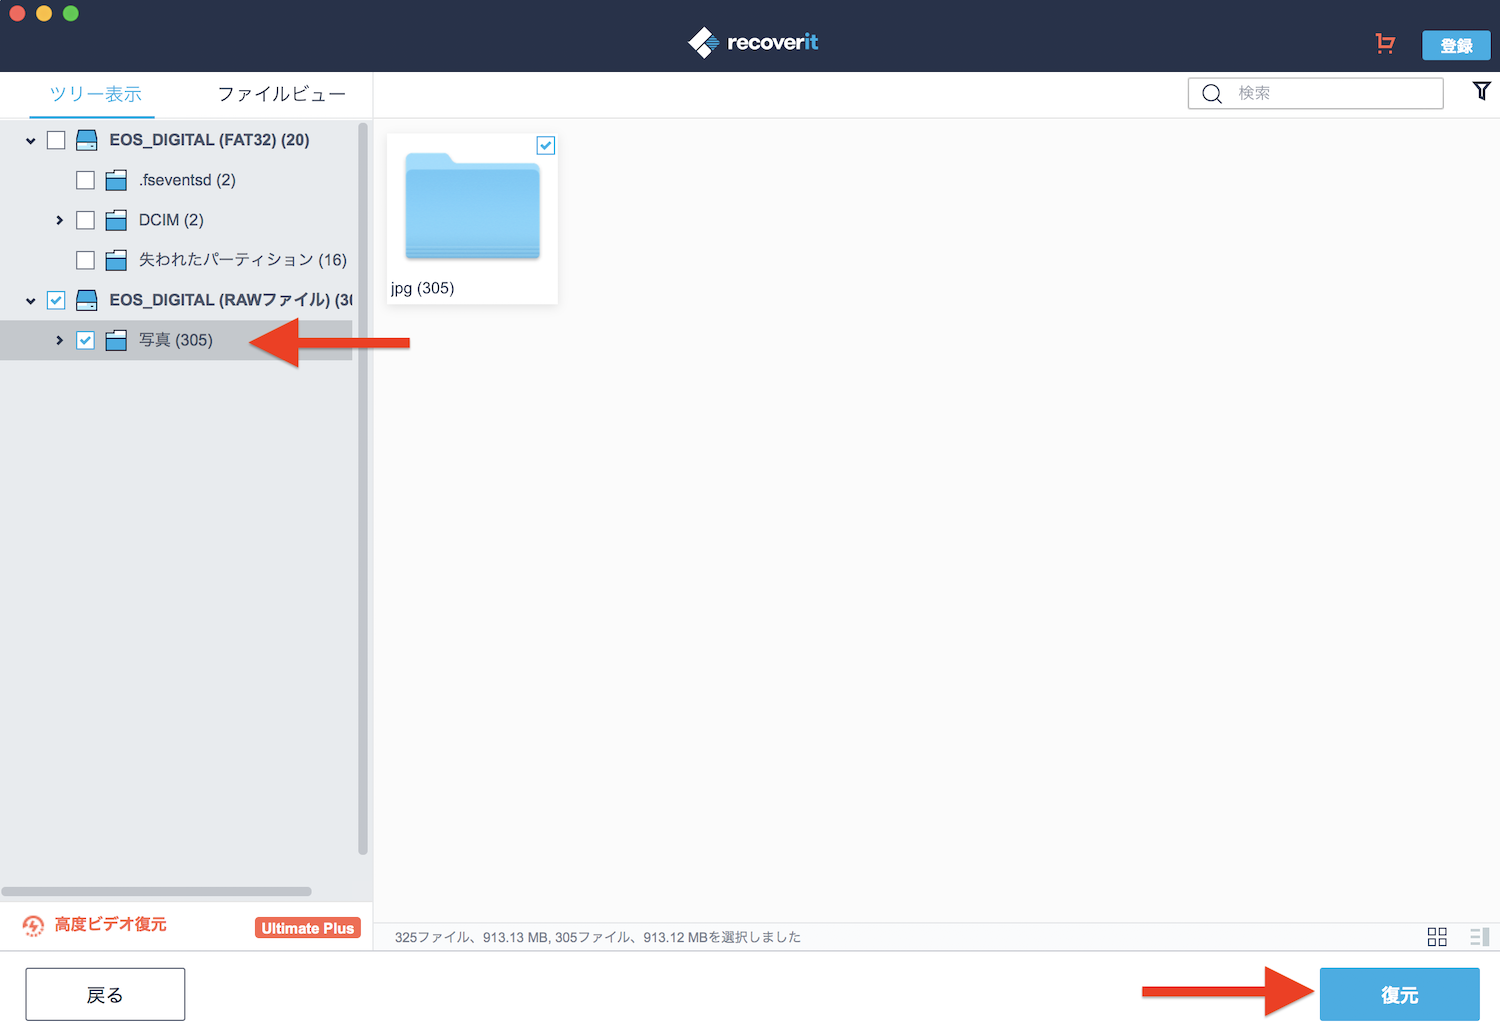Click the 高度ビデオ復元 icon

click(33, 926)
